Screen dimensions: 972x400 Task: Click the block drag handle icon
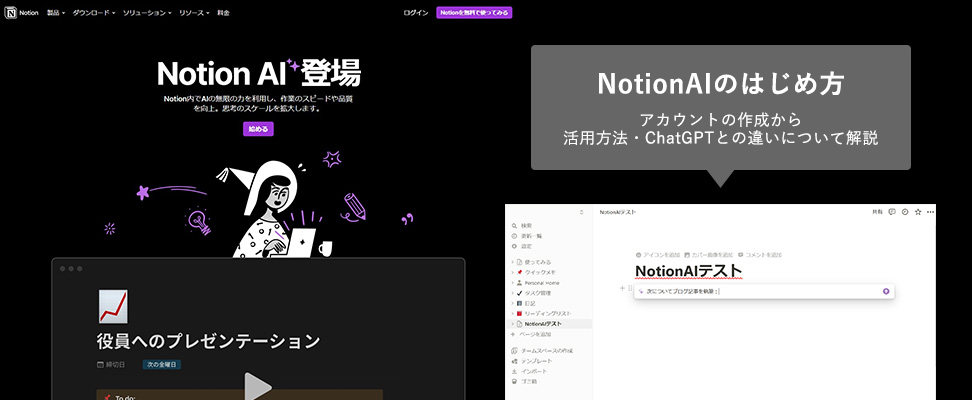point(630,288)
